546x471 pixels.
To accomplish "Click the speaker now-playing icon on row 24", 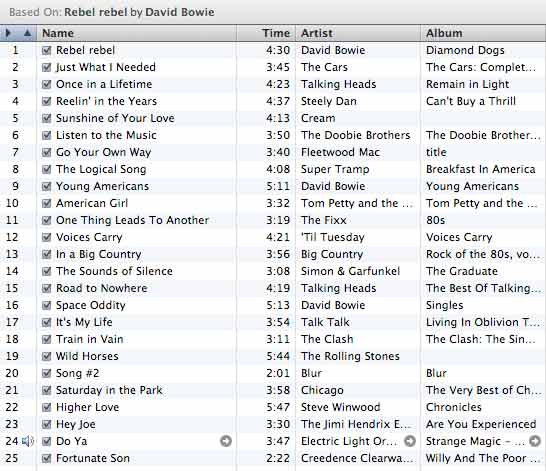I will [x=28, y=441].
